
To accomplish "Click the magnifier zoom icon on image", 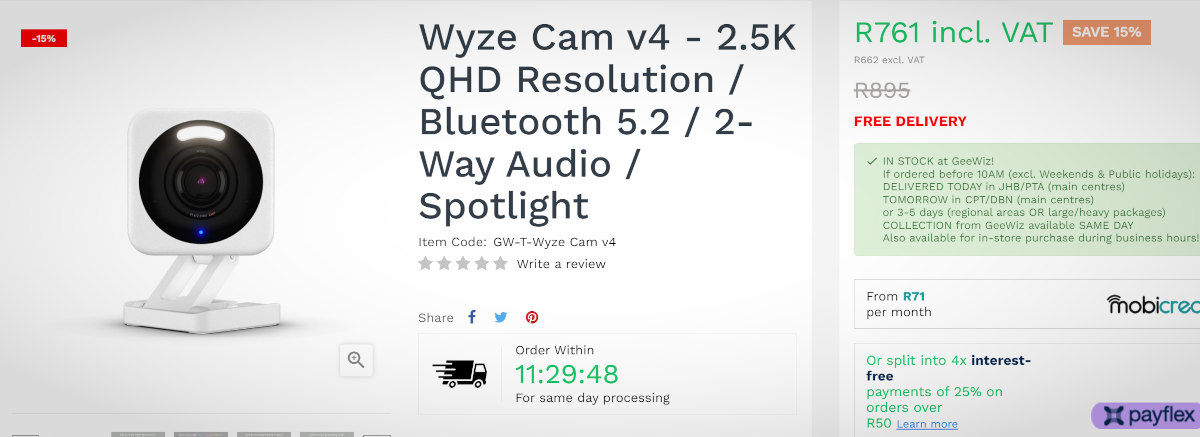I will [x=356, y=359].
